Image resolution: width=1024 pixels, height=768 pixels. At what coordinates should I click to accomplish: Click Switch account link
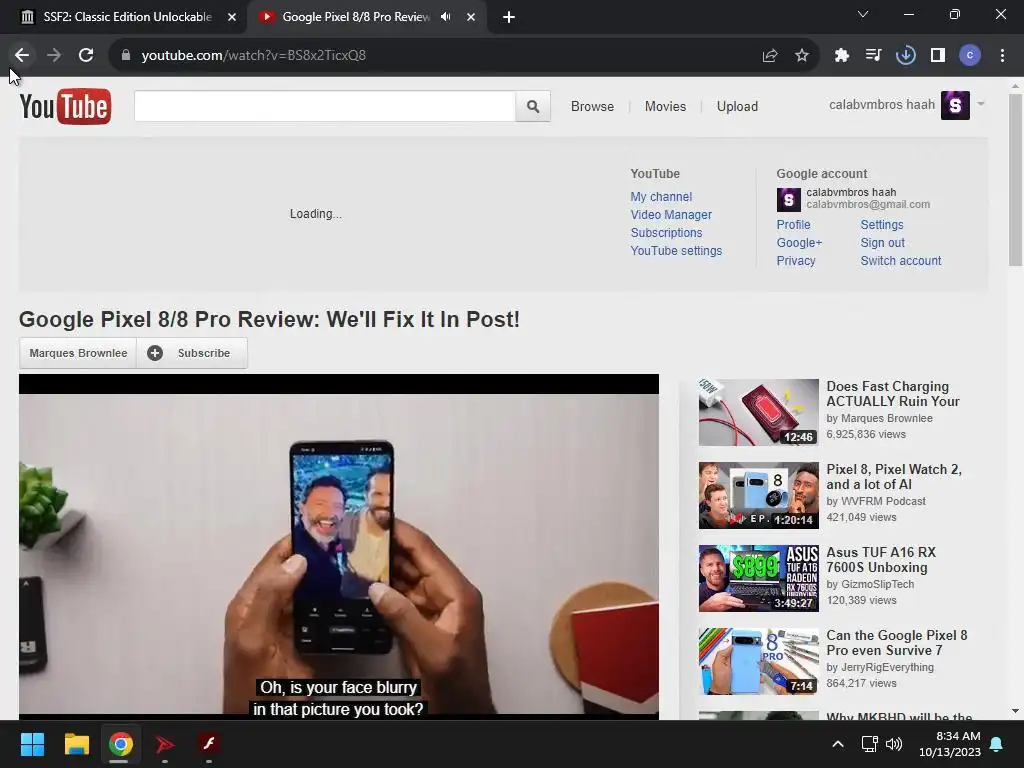pos(901,261)
